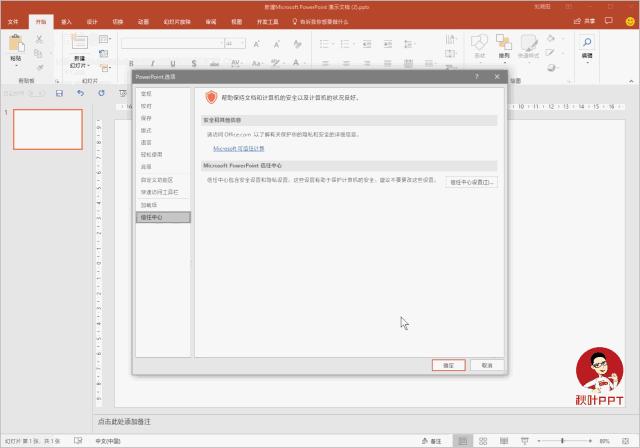Open the Microsoft 可信任计算 link

pyautogui.click(x=238, y=148)
